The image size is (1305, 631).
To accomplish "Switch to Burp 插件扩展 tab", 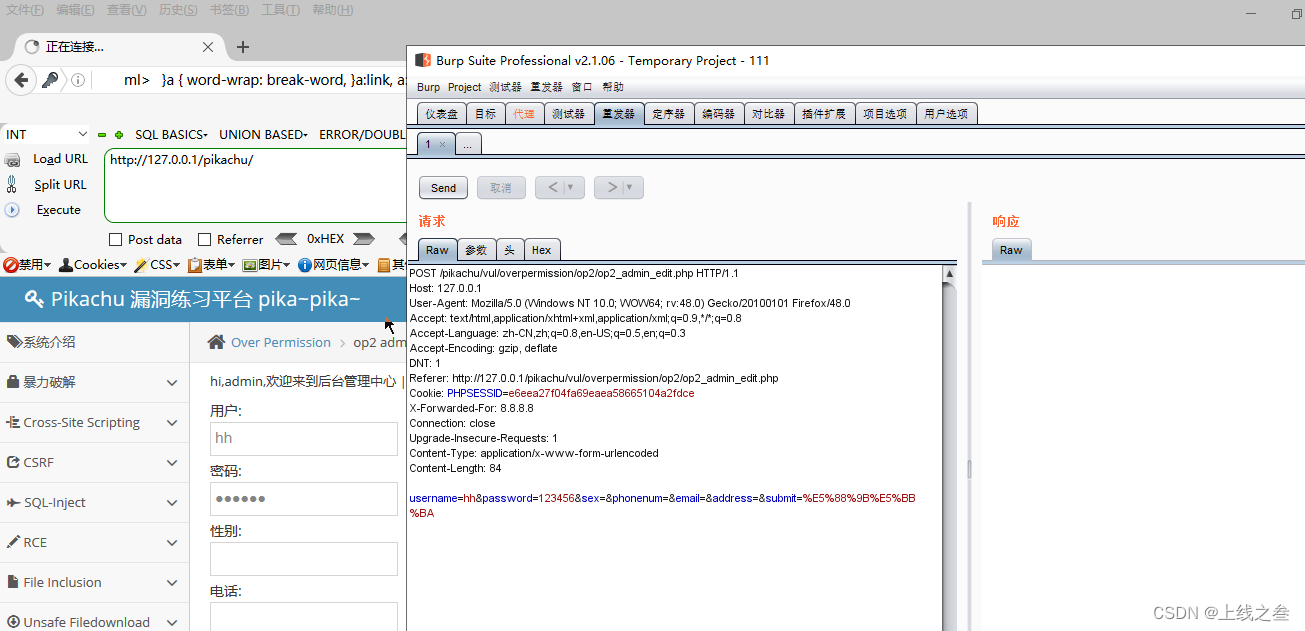I will pos(824,114).
